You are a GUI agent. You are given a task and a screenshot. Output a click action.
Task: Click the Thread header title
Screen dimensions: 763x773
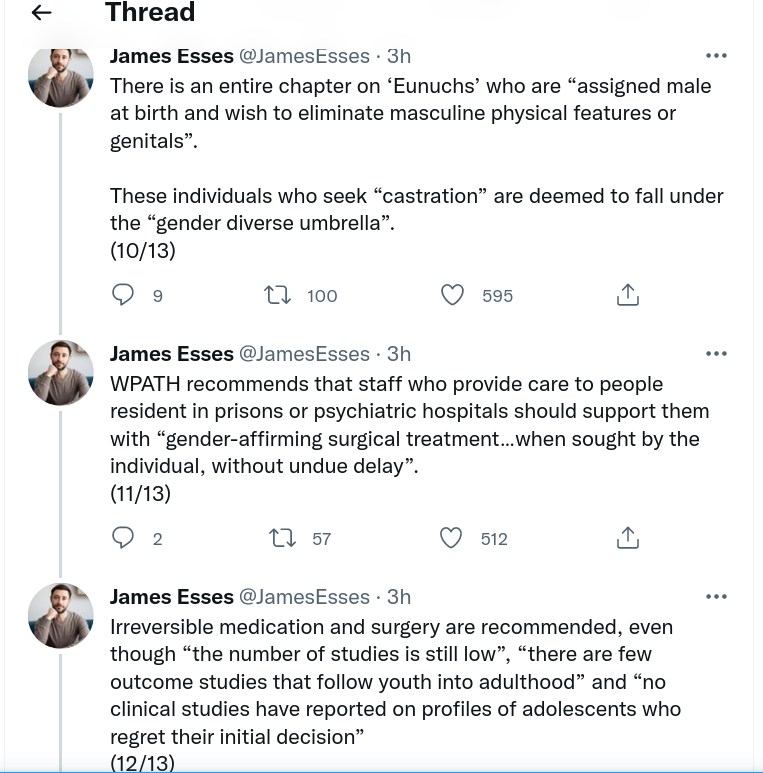coord(150,13)
